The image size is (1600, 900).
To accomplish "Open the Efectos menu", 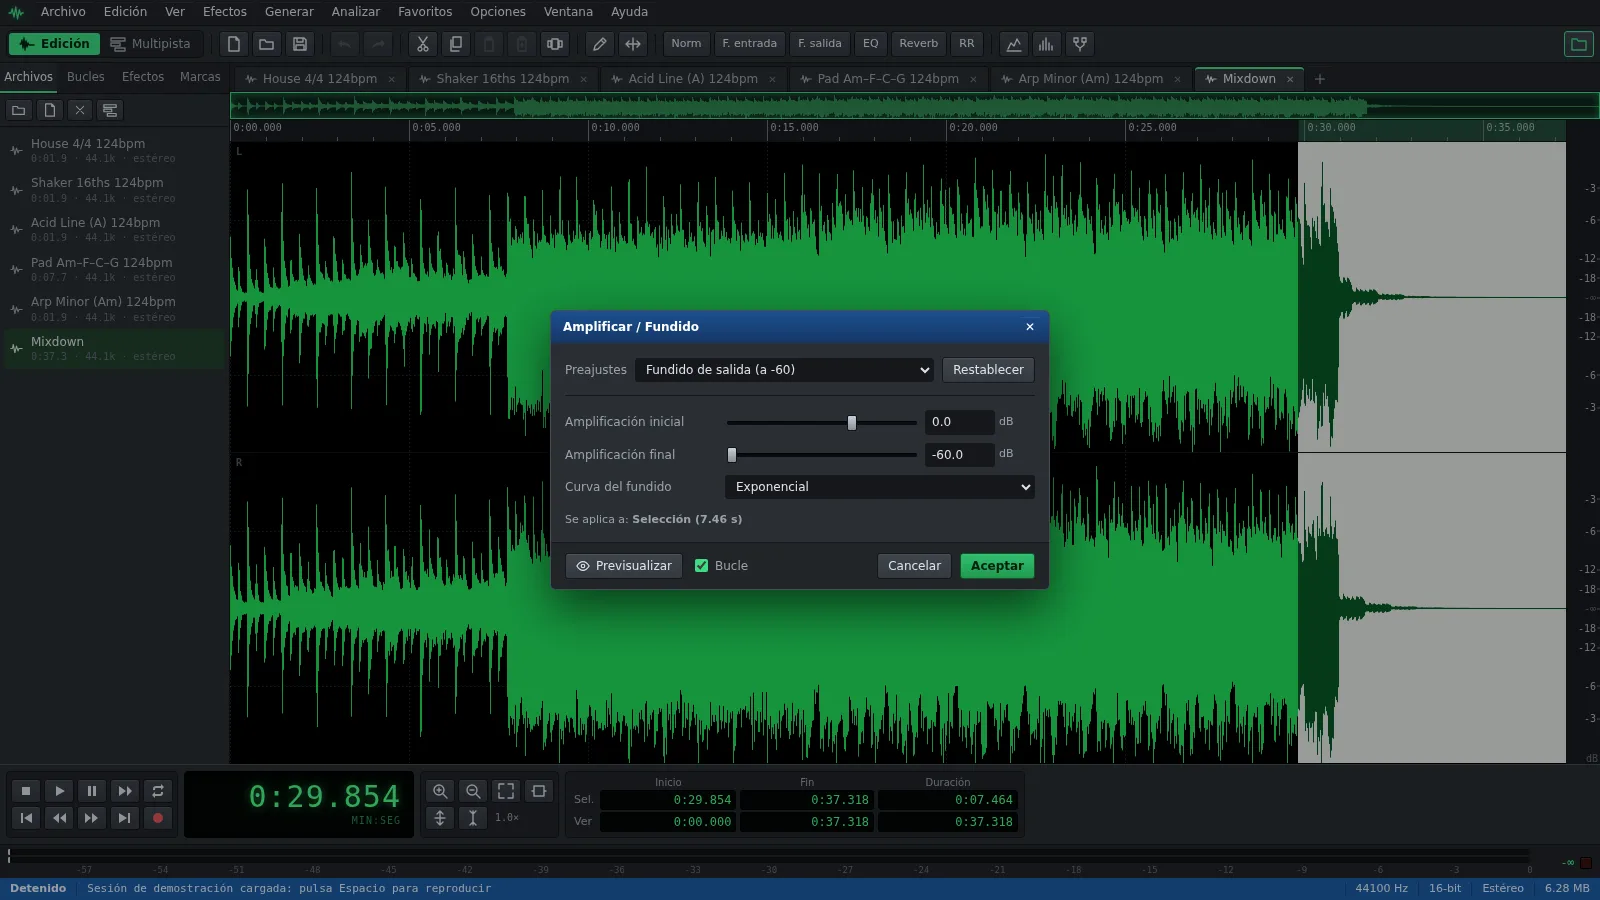I will coord(225,12).
